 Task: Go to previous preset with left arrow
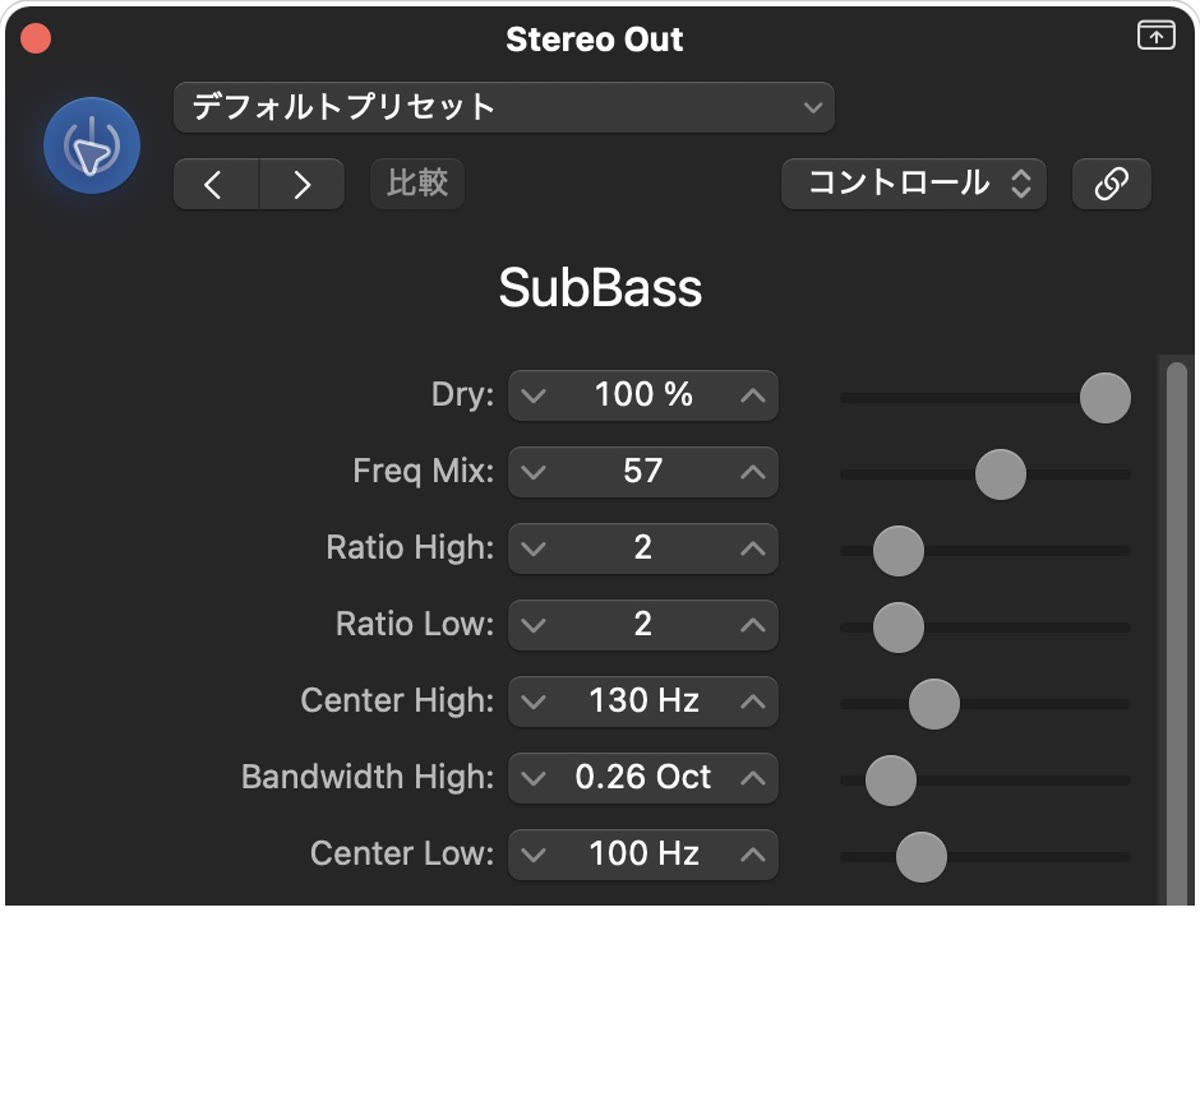[x=216, y=184]
